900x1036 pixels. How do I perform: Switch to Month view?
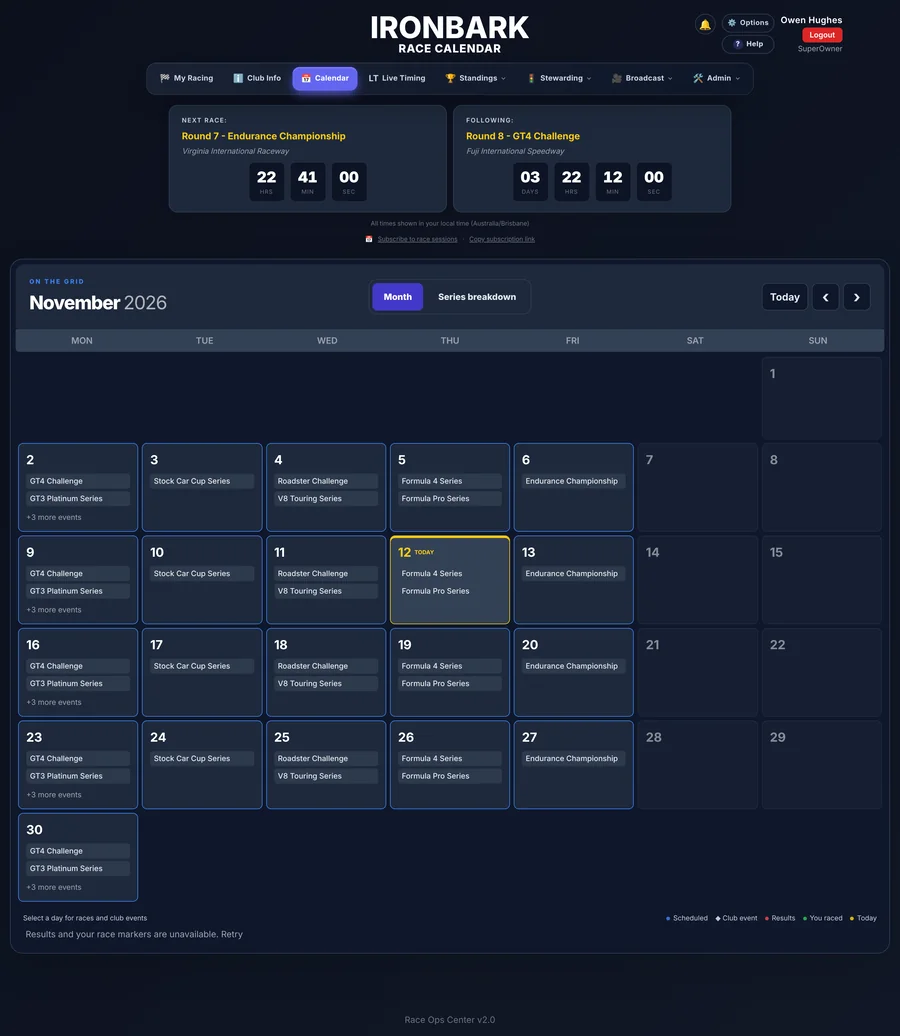coord(398,297)
